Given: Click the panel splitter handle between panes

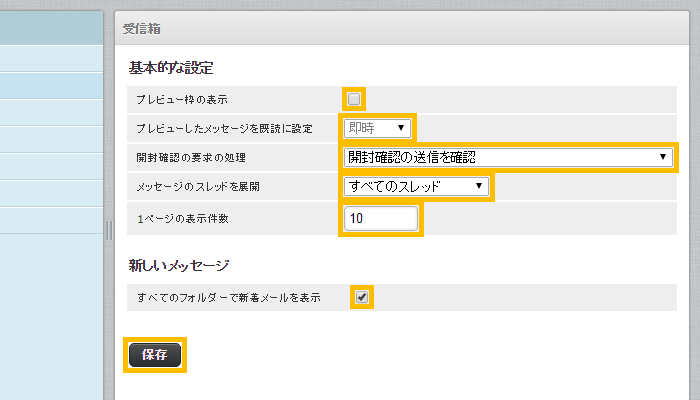Looking at the screenshot, I should (109, 230).
